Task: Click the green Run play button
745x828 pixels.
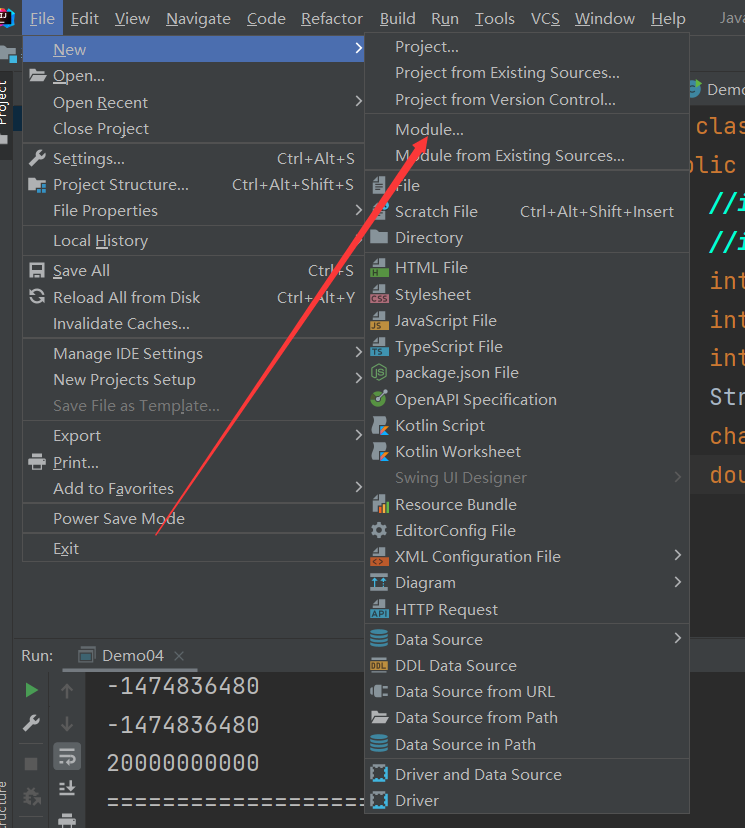Action: tap(32, 690)
